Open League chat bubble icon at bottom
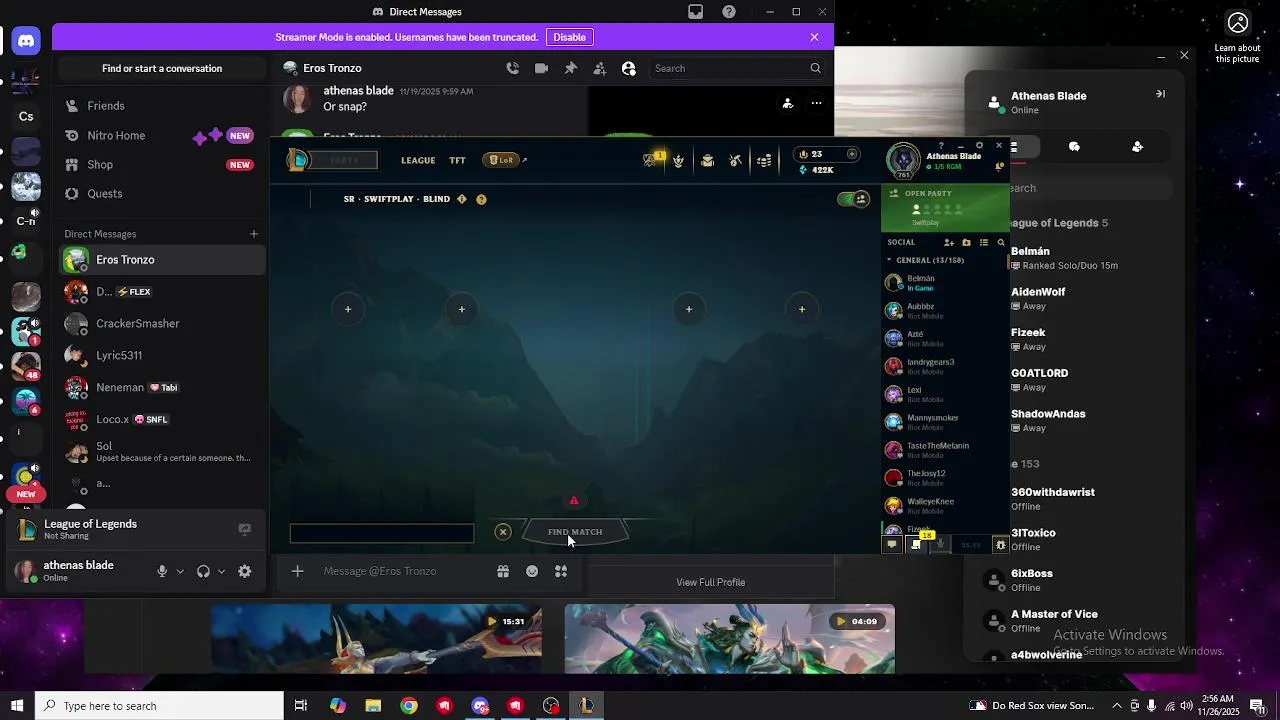Image resolution: width=1280 pixels, height=720 pixels. pyautogui.click(x=892, y=544)
